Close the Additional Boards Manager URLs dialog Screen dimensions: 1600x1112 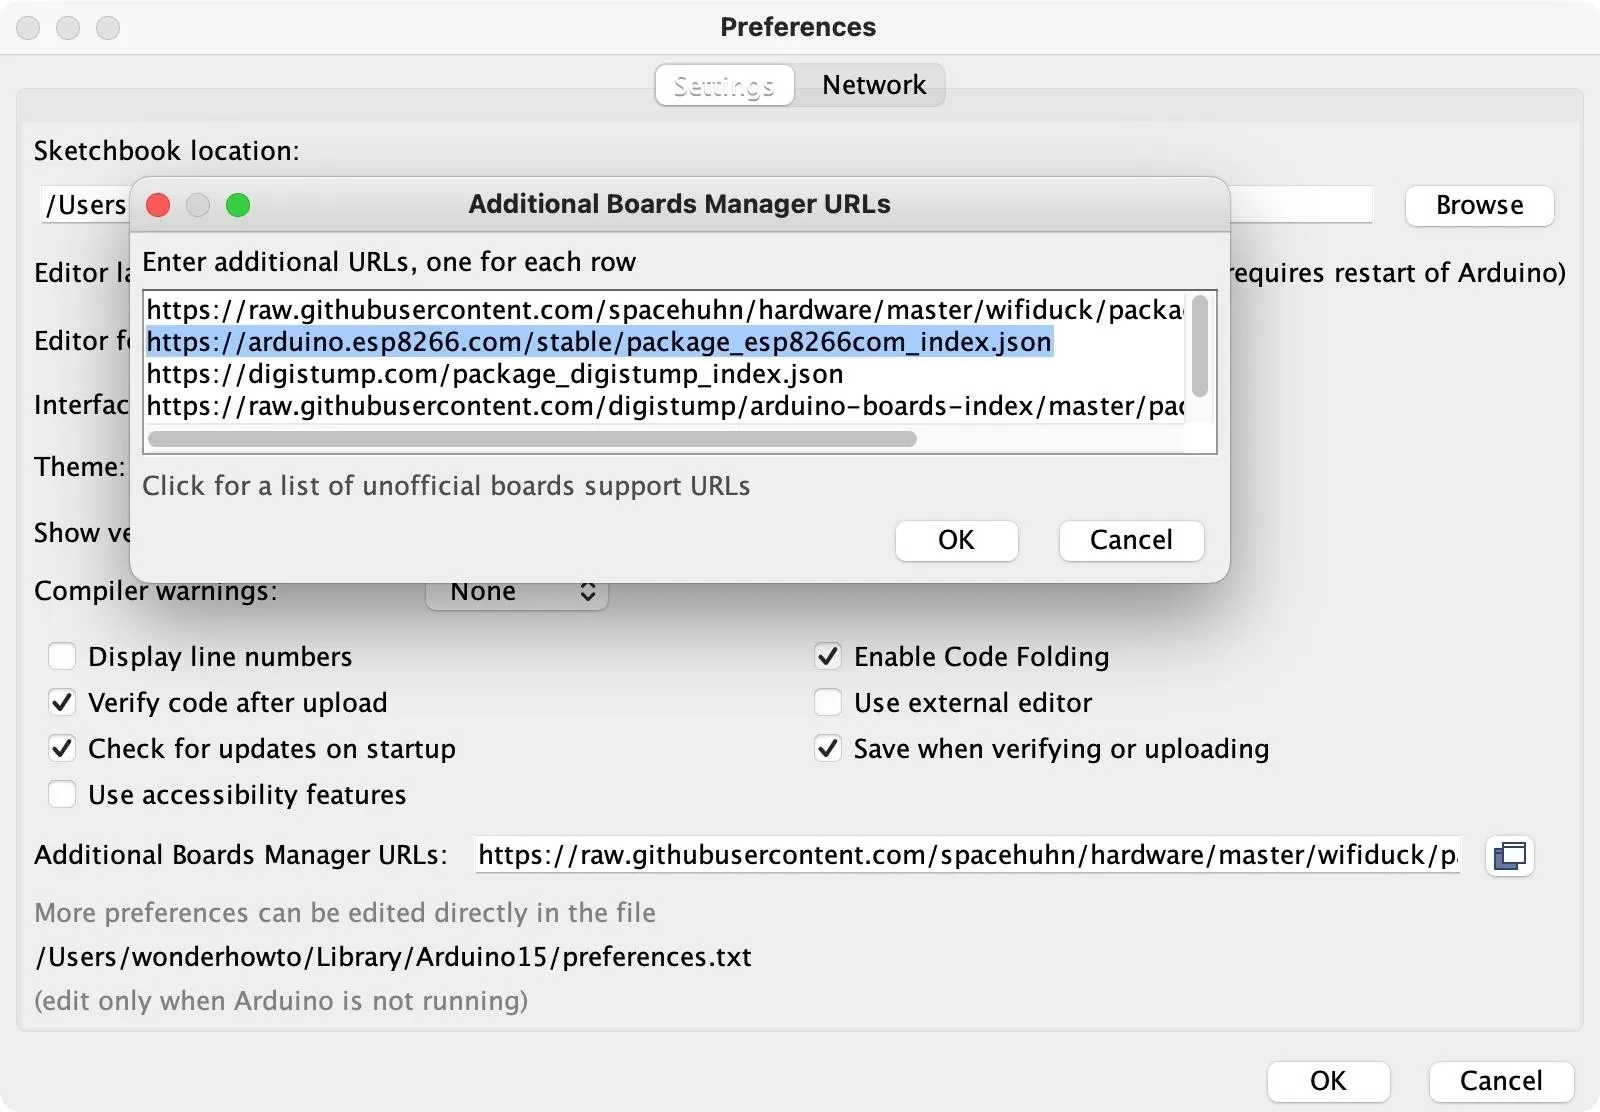(x=158, y=205)
